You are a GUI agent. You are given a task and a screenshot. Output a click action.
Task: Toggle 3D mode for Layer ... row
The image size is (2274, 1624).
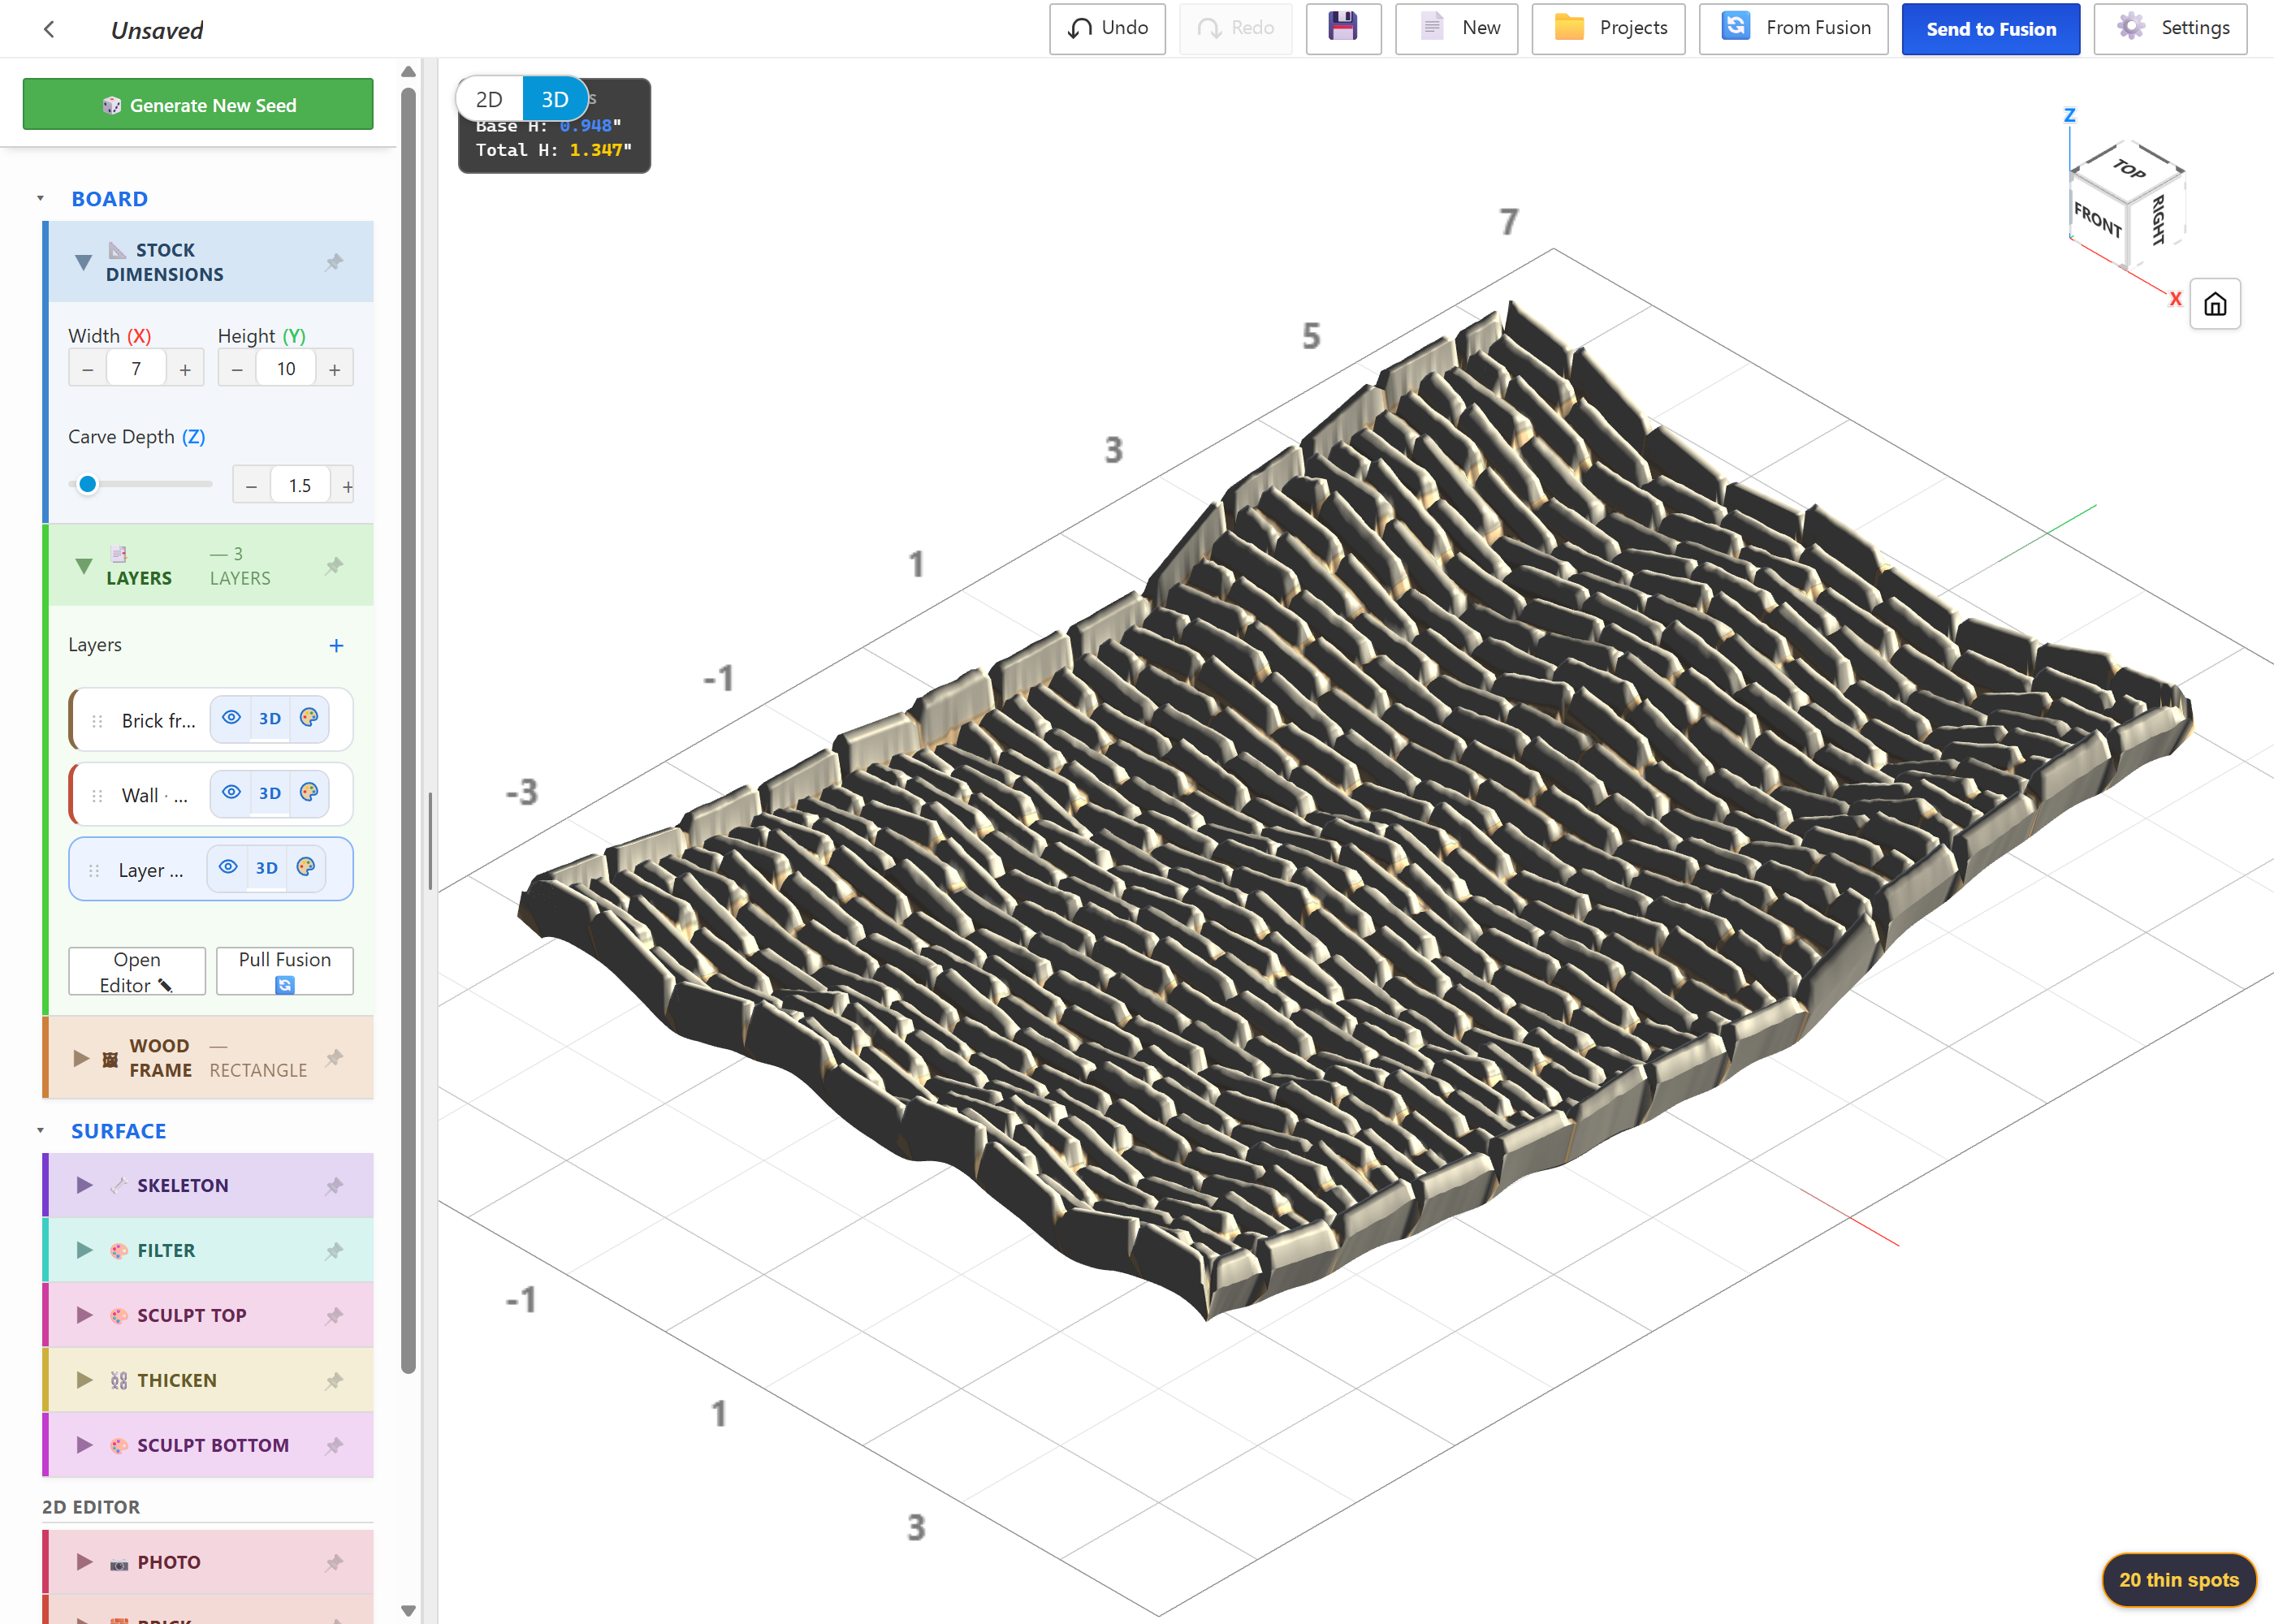(267, 868)
